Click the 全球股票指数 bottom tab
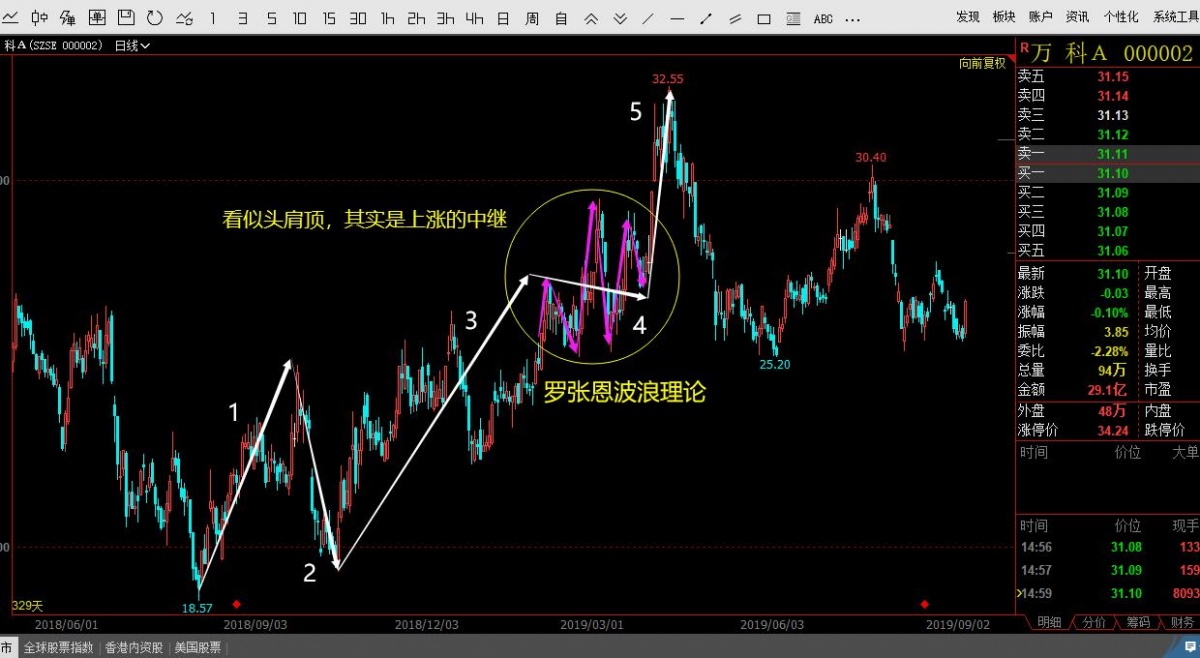Image resolution: width=1200 pixels, height=658 pixels. click(x=59, y=648)
